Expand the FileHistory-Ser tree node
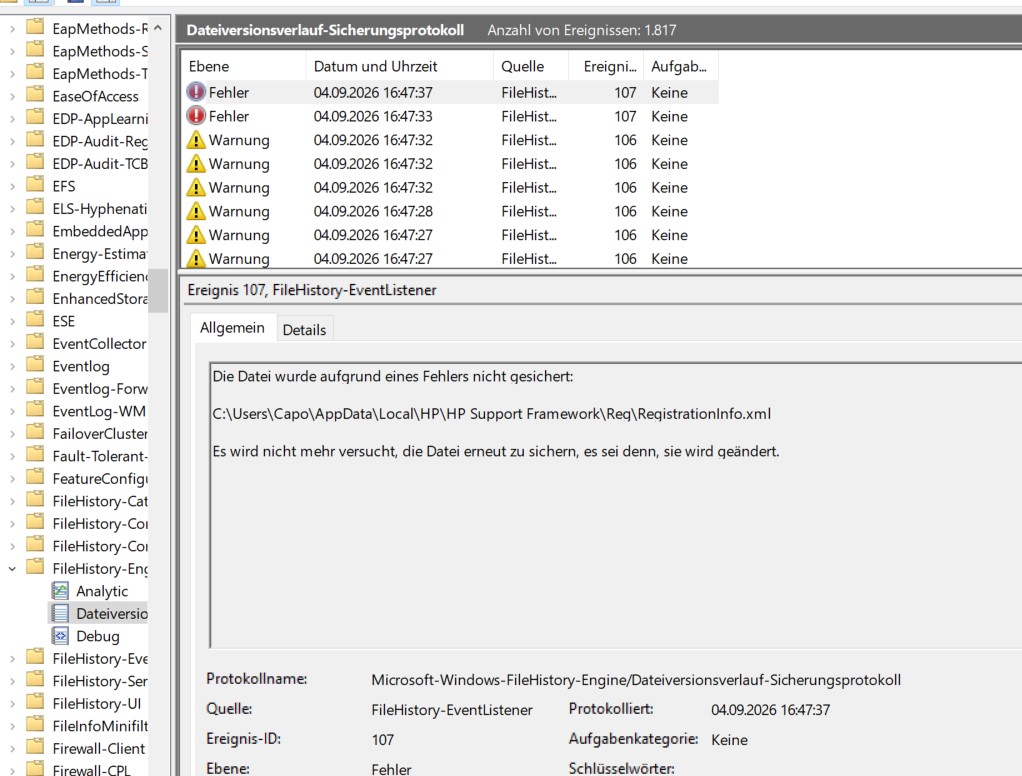The height and width of the screenshot is (776, 1022). [12, 682]
